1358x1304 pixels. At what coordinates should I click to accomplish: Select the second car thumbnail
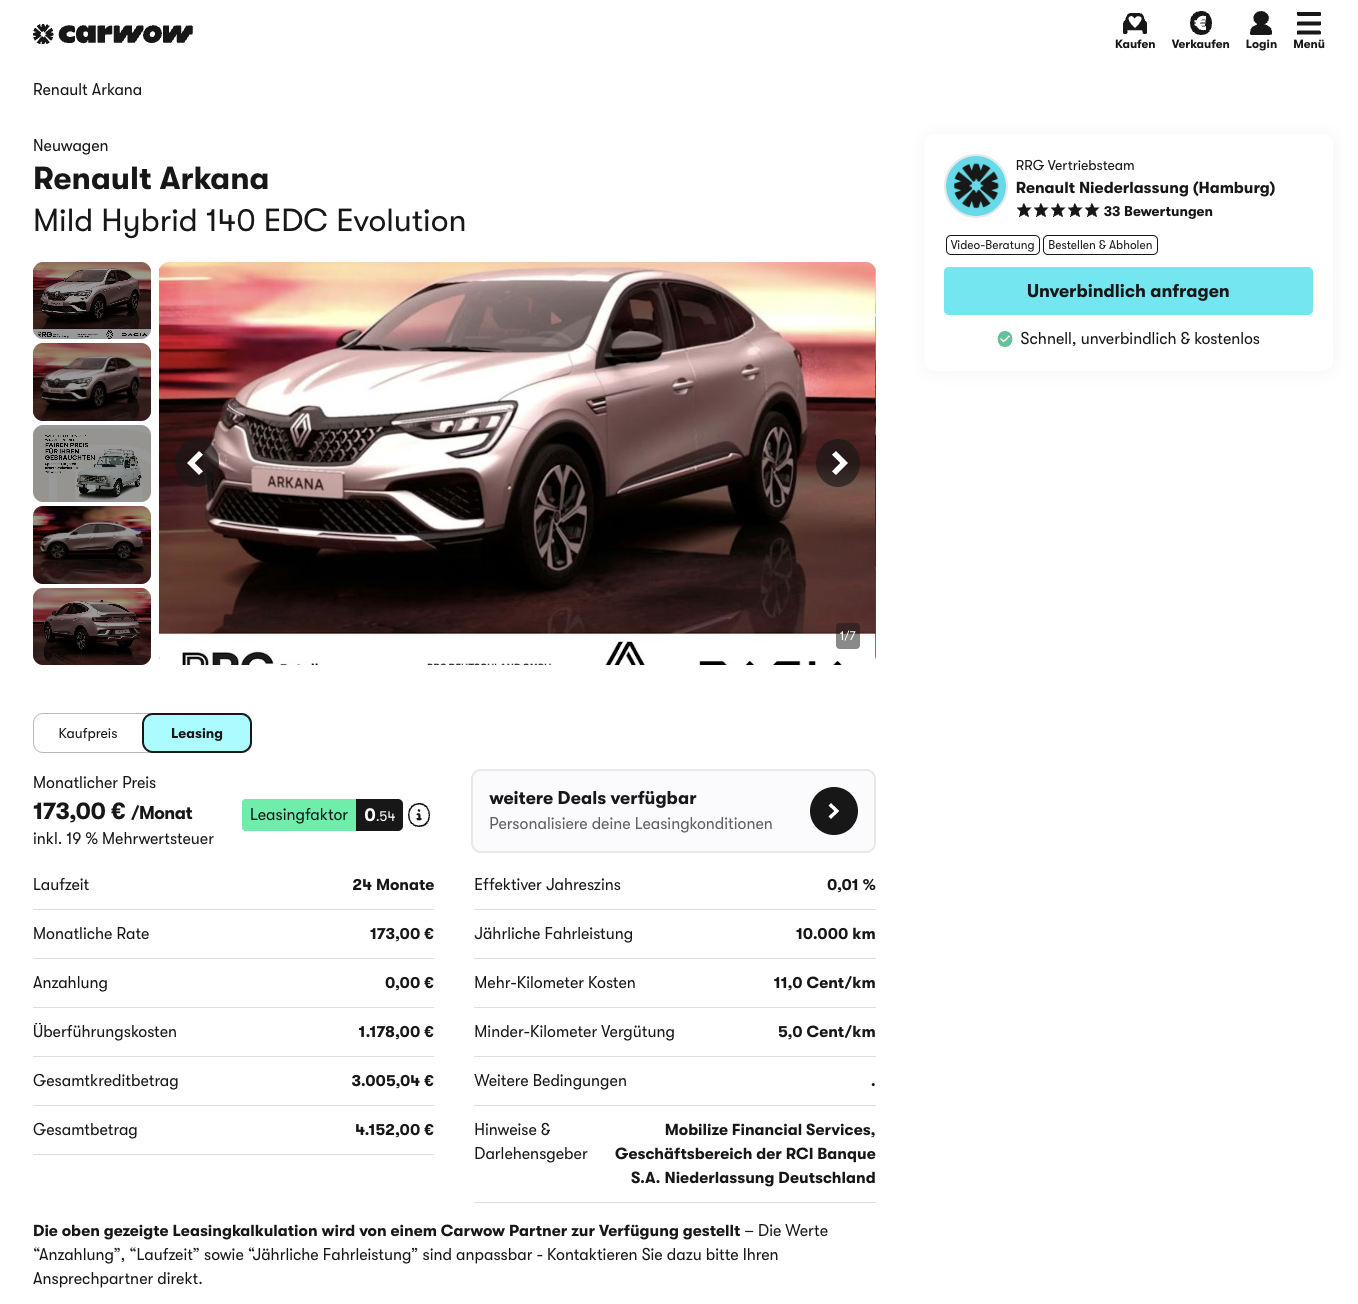coord(92,382)
